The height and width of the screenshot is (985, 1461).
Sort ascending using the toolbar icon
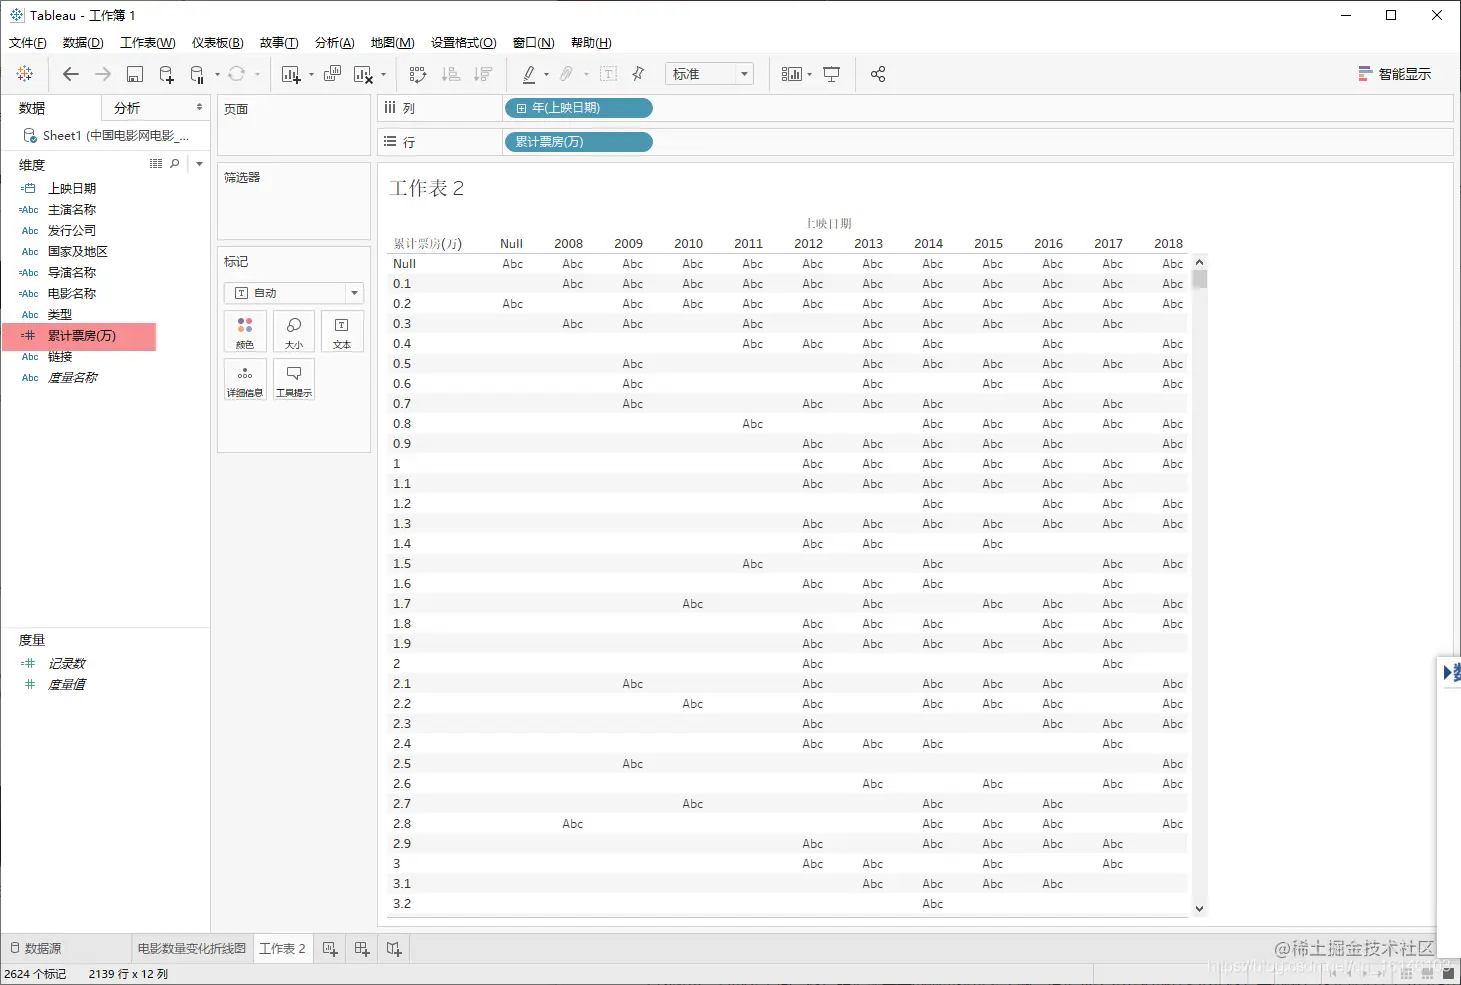click(x=451, y=74)
